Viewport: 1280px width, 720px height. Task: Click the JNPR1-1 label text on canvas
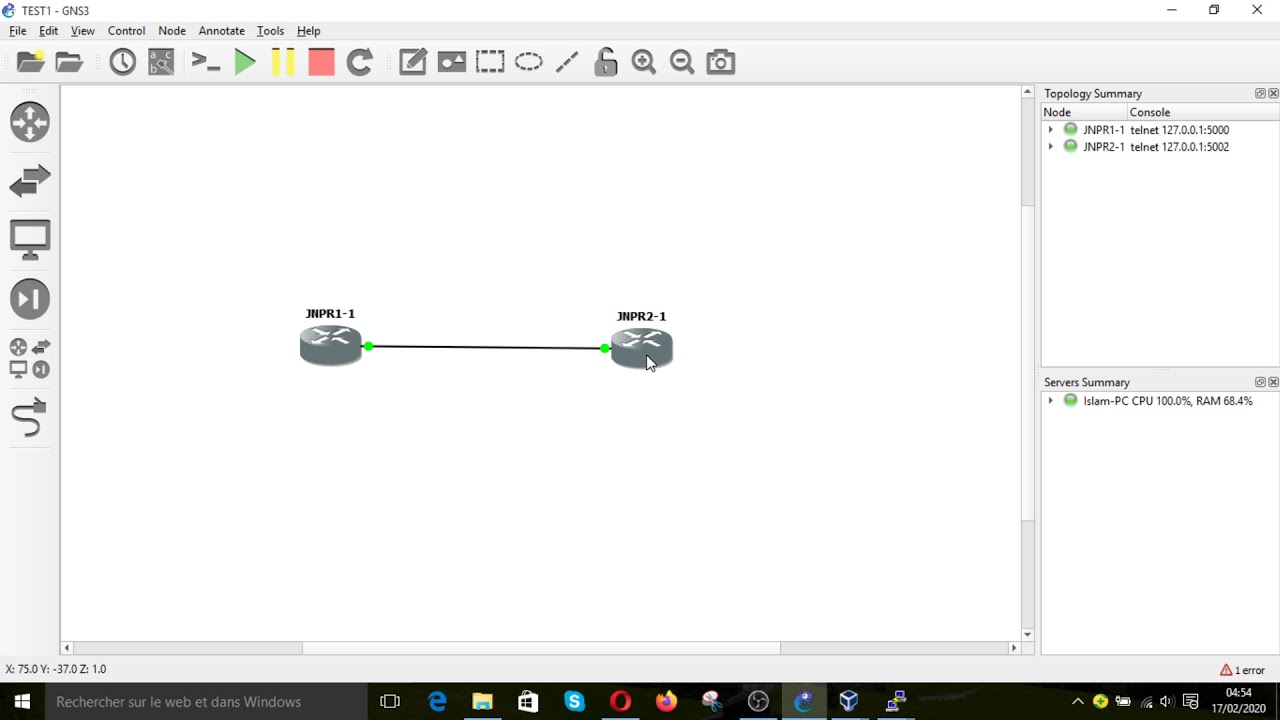pos(330,314)
